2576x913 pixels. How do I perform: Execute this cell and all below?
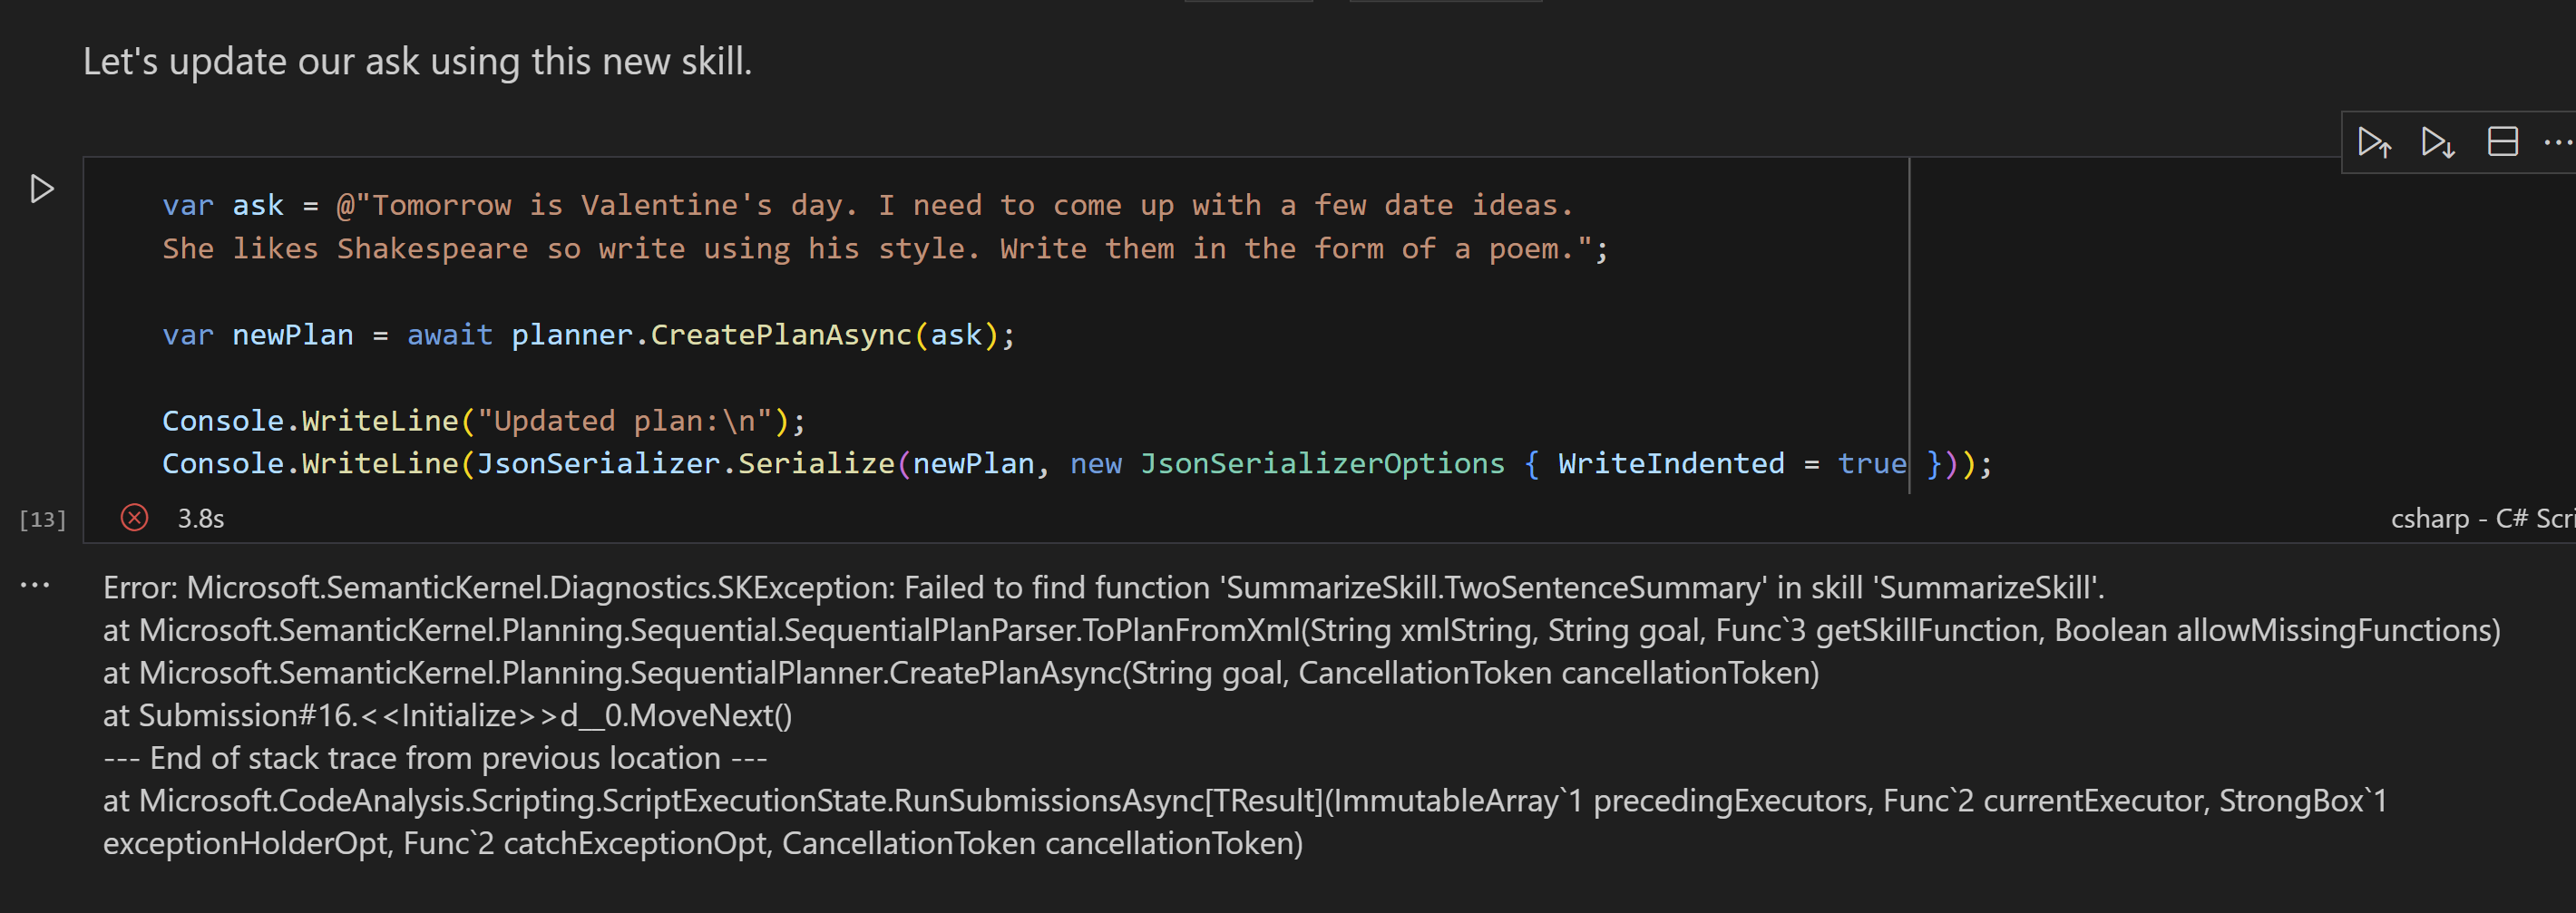(2437, 142)
